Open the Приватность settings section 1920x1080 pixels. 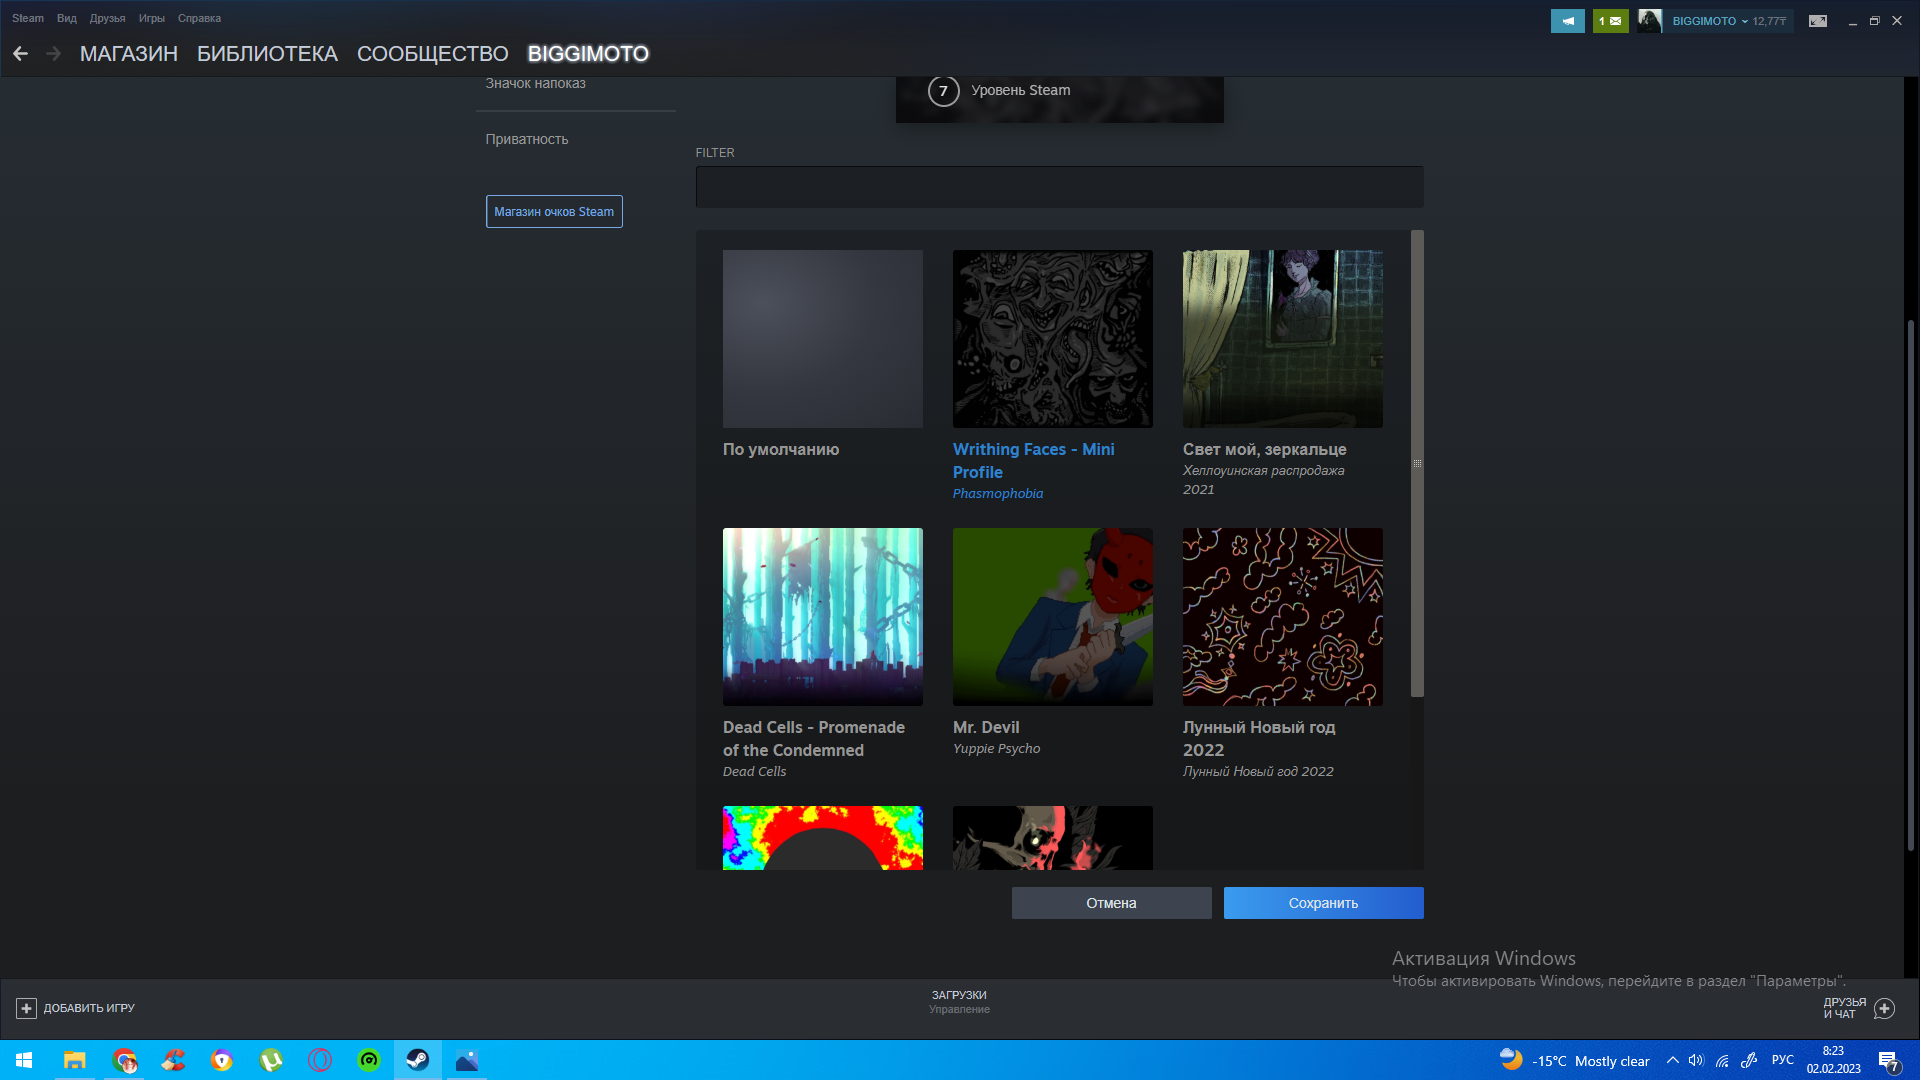click(x=527, y=139)
